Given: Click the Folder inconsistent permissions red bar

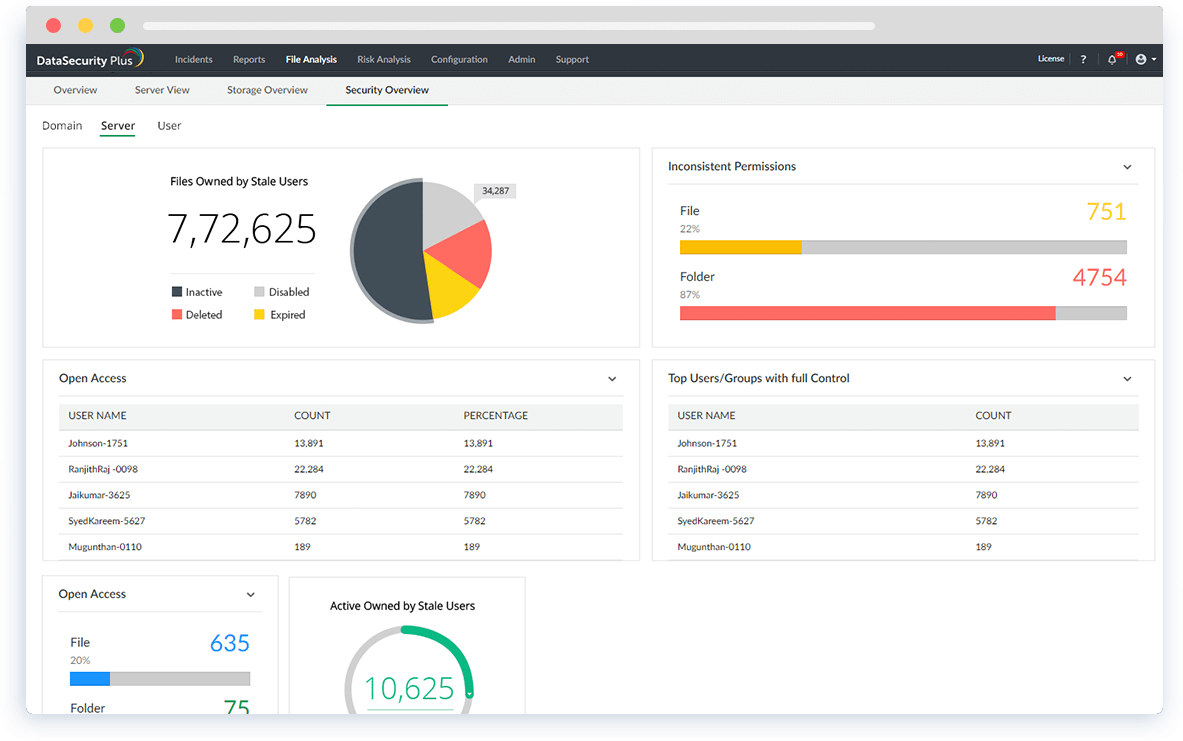Looking at the screenshot, I should [x=867, y=313].
